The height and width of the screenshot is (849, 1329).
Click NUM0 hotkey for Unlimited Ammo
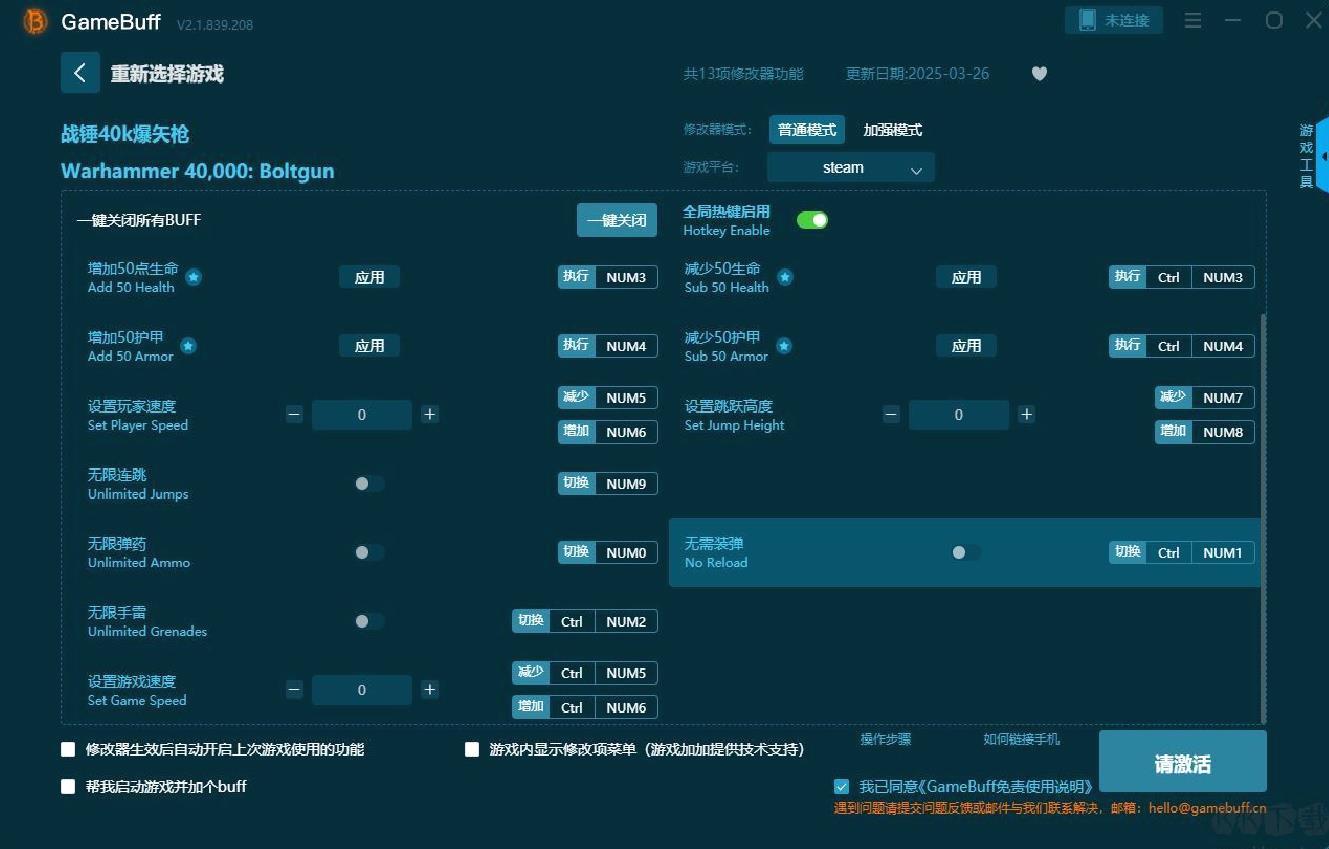(x=607, y=552)
